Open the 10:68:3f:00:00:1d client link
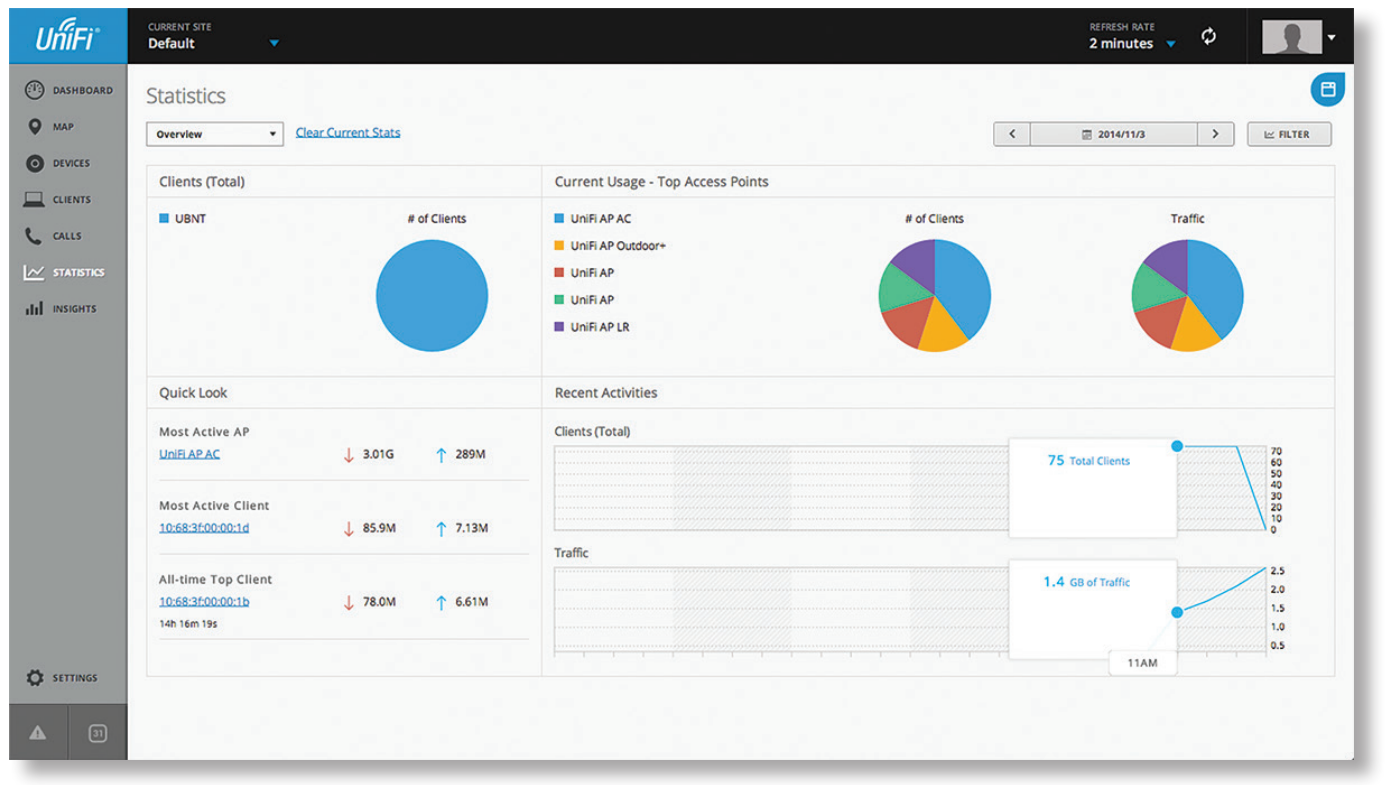 click(204, 527)
